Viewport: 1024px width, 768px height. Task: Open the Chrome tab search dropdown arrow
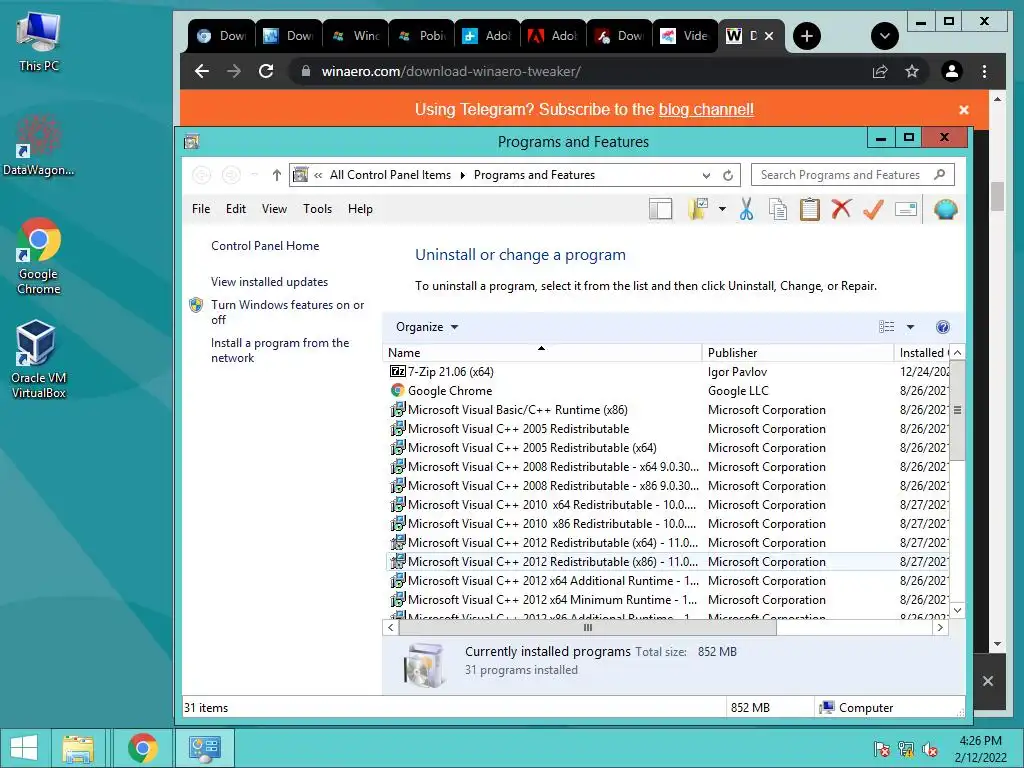(x=885, y=36)
